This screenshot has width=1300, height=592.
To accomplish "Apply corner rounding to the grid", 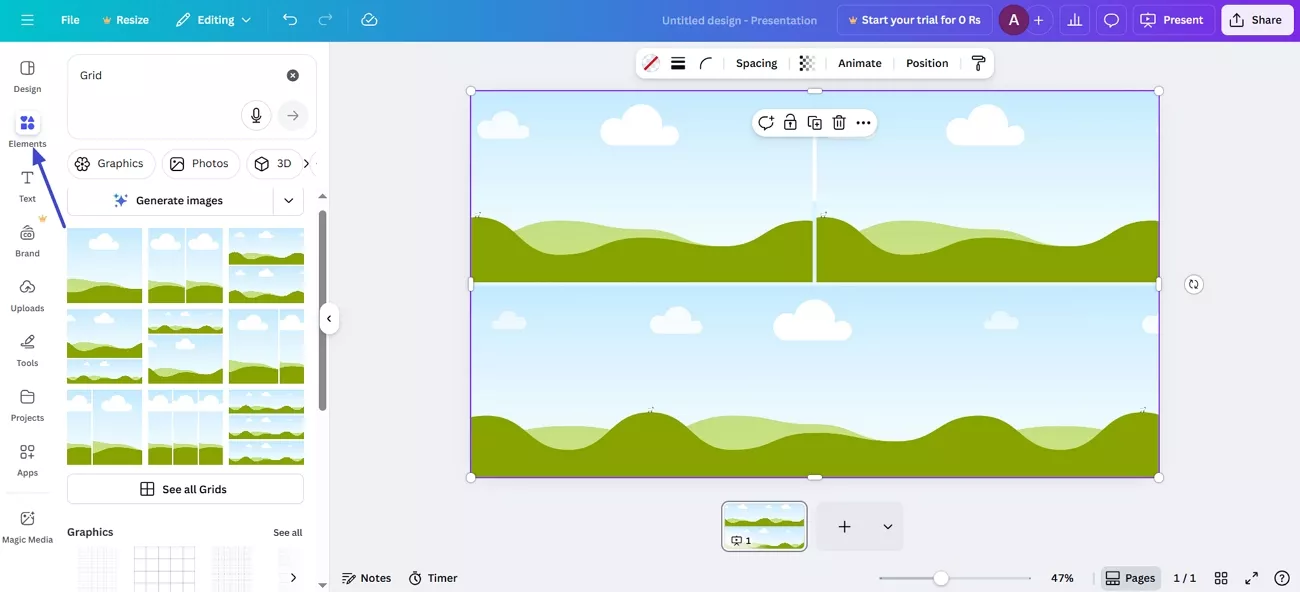I will (704, 62).
